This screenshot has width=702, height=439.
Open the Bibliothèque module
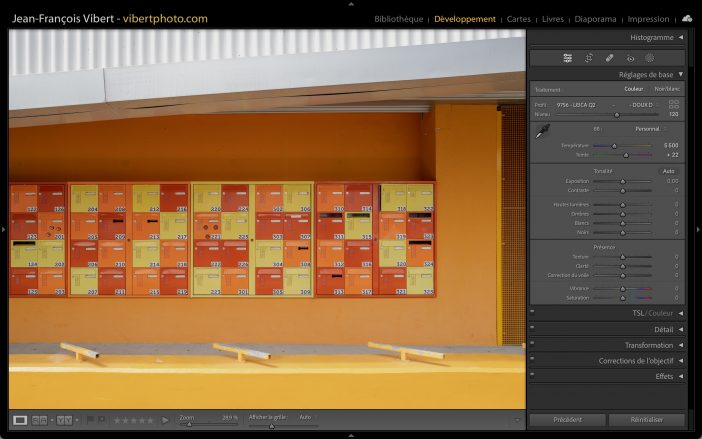click(398, 19)
